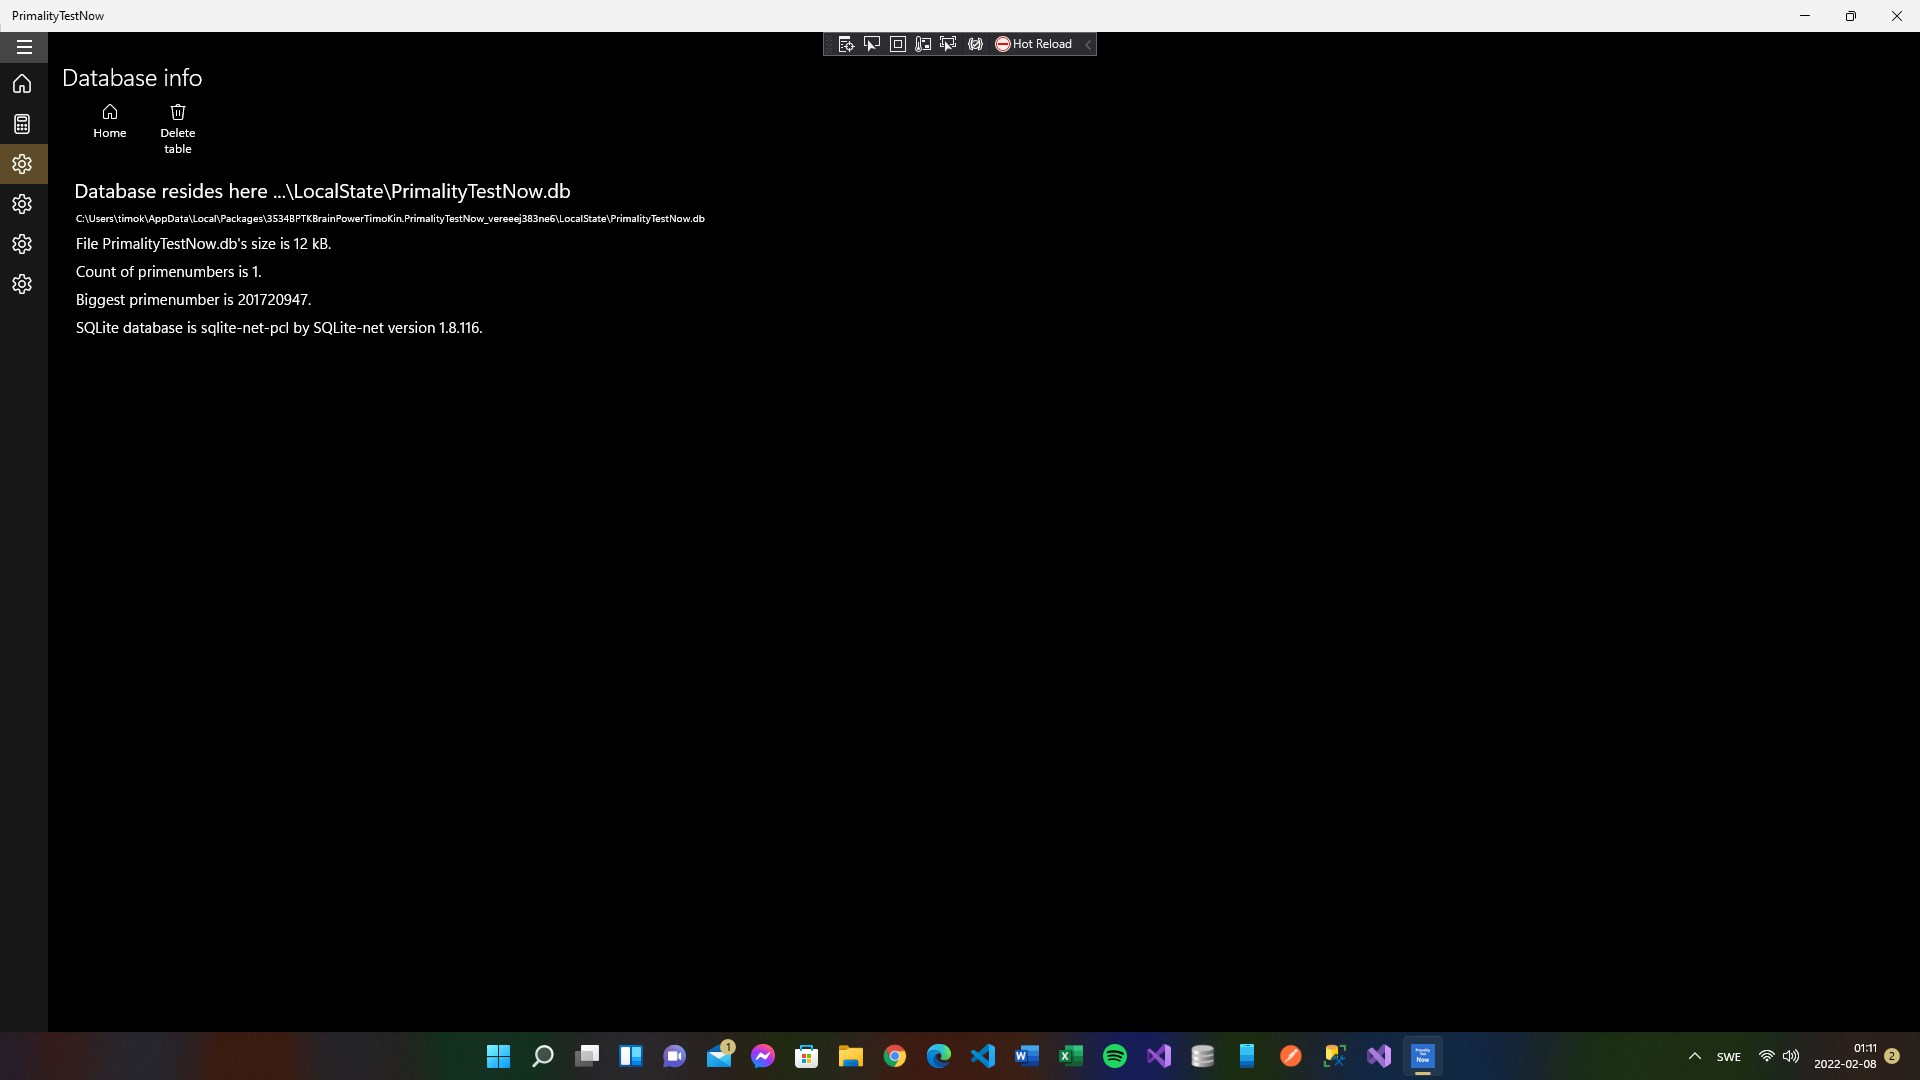The height and width of the screenshot is (1080, 1920).
Task: Open the SWE input language switcher
Action: tap(1728, 1057)
